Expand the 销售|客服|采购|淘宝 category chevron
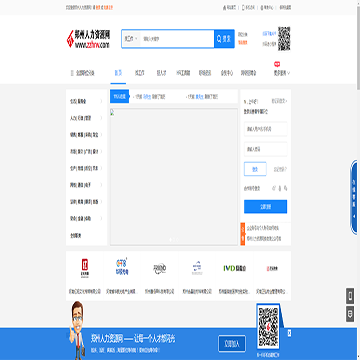The image size is (360, 360). coord(101,135)
